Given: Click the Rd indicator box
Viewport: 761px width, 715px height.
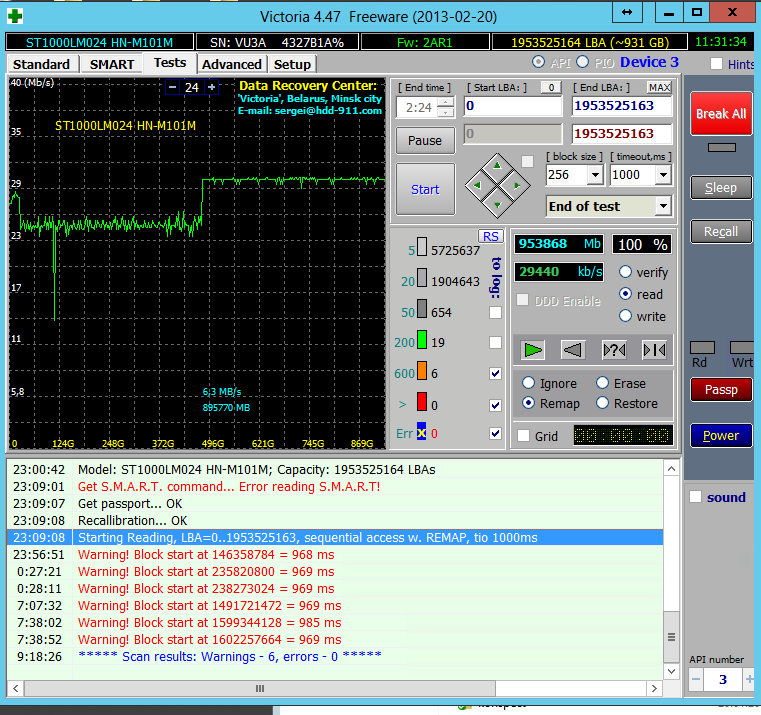Looking at the screenshot, I should tap(702, 348).
